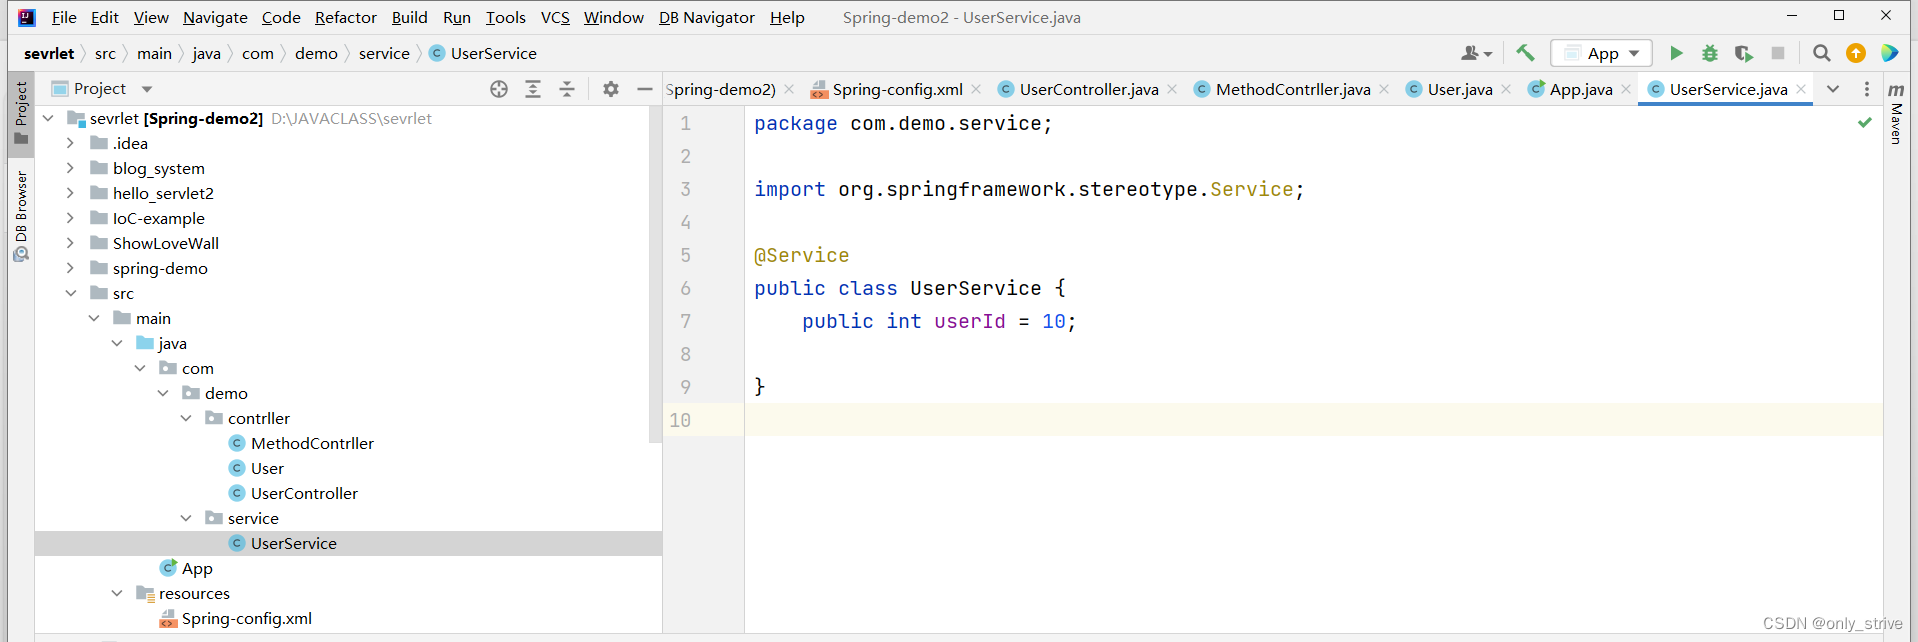Close the User.java tab
The height and width of the screenshot is (642, 1918).
click(x=1506, y=89)
